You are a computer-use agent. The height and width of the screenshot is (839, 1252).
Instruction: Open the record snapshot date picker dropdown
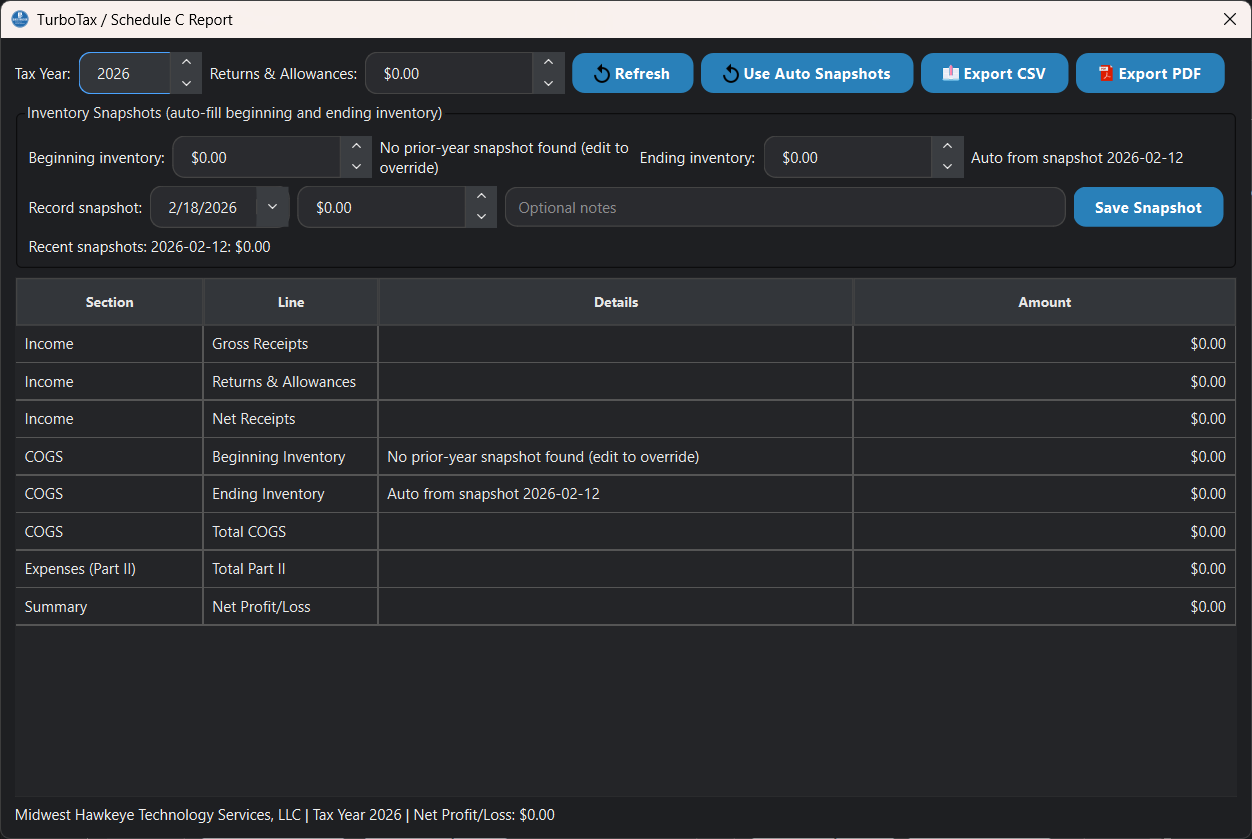[x=271, y=207]
